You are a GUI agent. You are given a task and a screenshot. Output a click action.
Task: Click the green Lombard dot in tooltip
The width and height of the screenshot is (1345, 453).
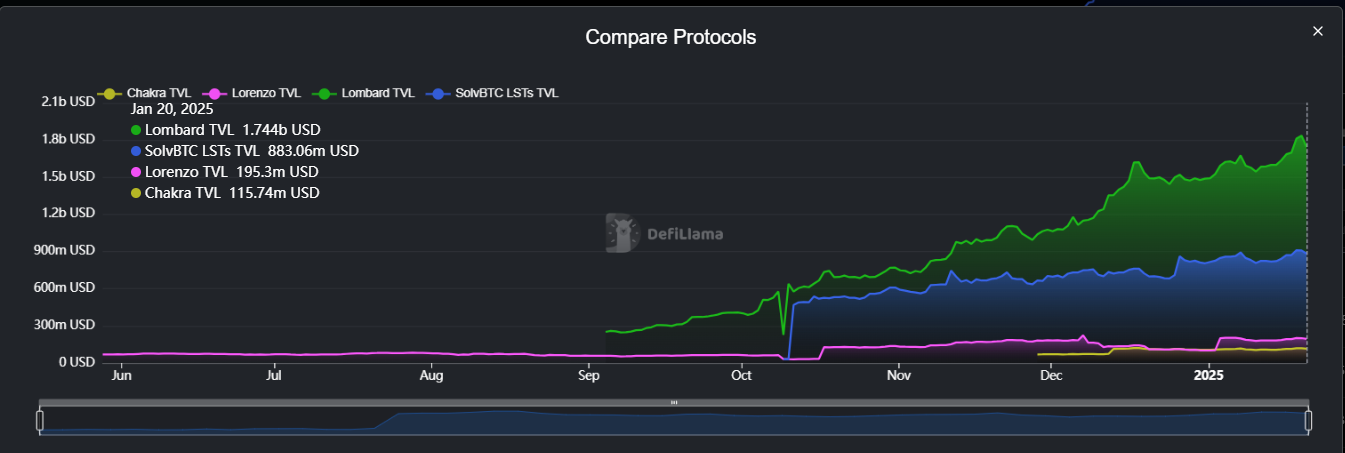tap(136, 130)
